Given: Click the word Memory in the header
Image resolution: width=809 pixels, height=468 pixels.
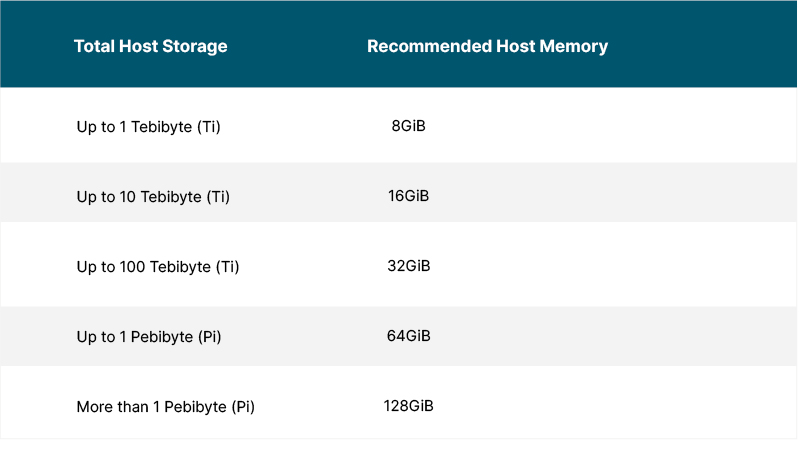Looking at the screenshot, I should click(573, 46).
